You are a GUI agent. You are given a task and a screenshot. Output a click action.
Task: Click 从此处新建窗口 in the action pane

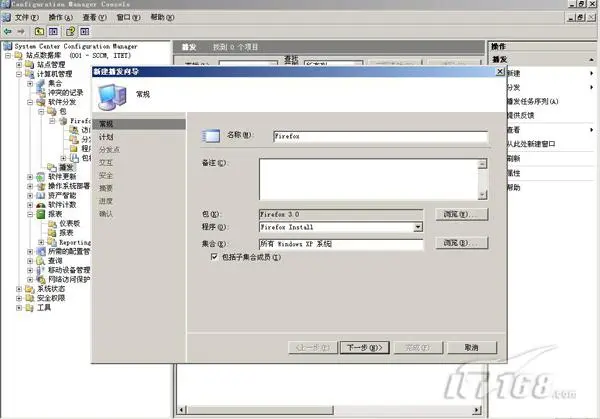coord(531,144)
